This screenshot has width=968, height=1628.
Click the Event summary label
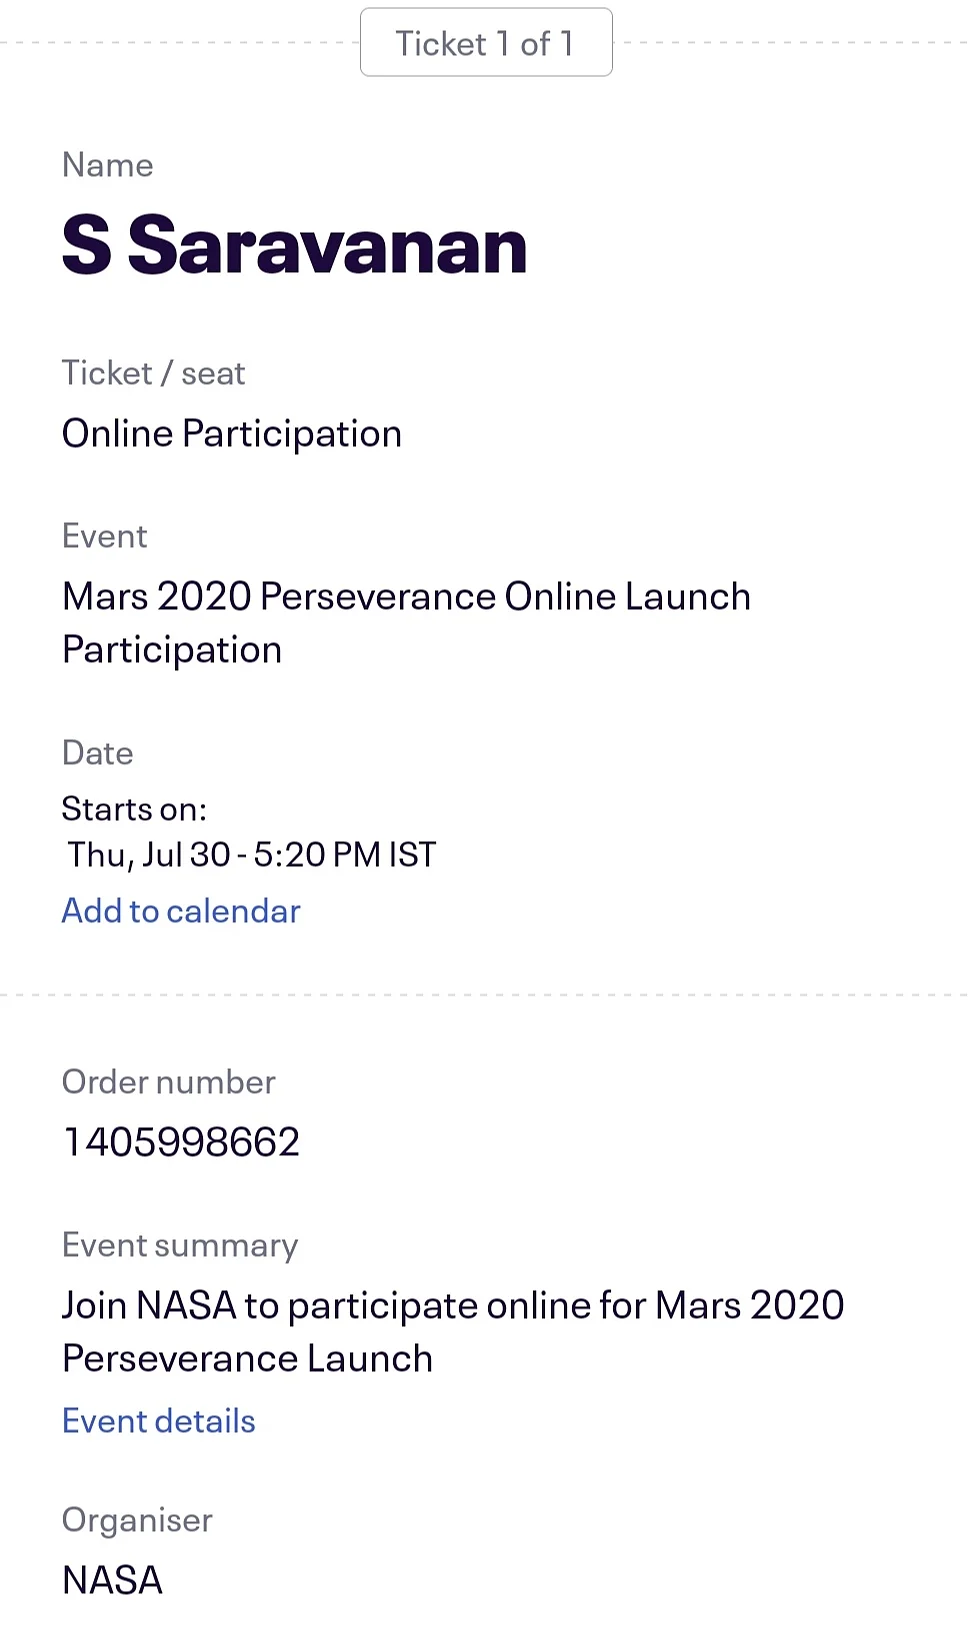(180, 1246)
